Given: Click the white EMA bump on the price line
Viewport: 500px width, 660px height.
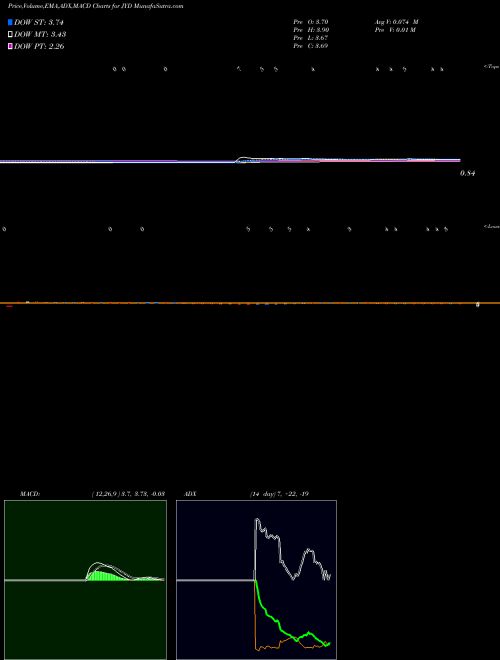Looking at the screenshot, I should (x=245, y=158).
